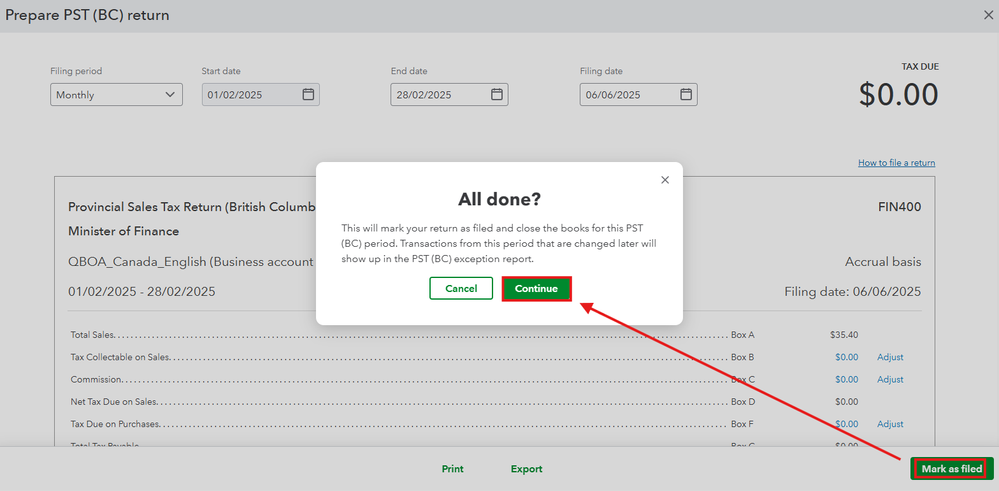Open the Filing date calendar icon

[x=686, y=95]
